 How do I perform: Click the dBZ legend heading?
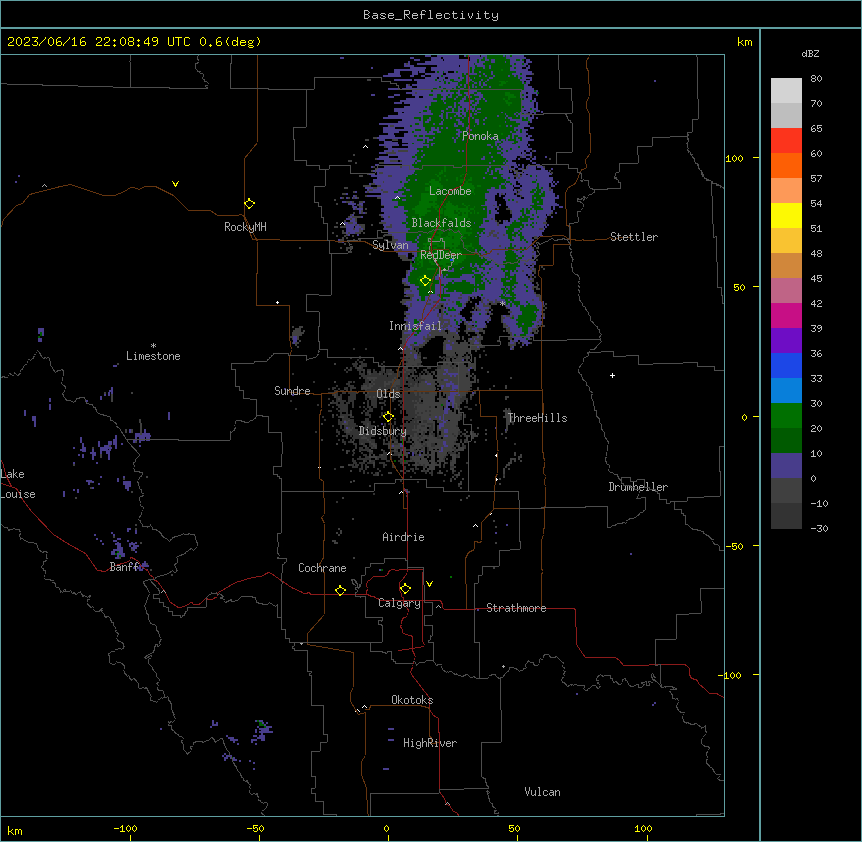pyautogui.click(x=810, y=53)
